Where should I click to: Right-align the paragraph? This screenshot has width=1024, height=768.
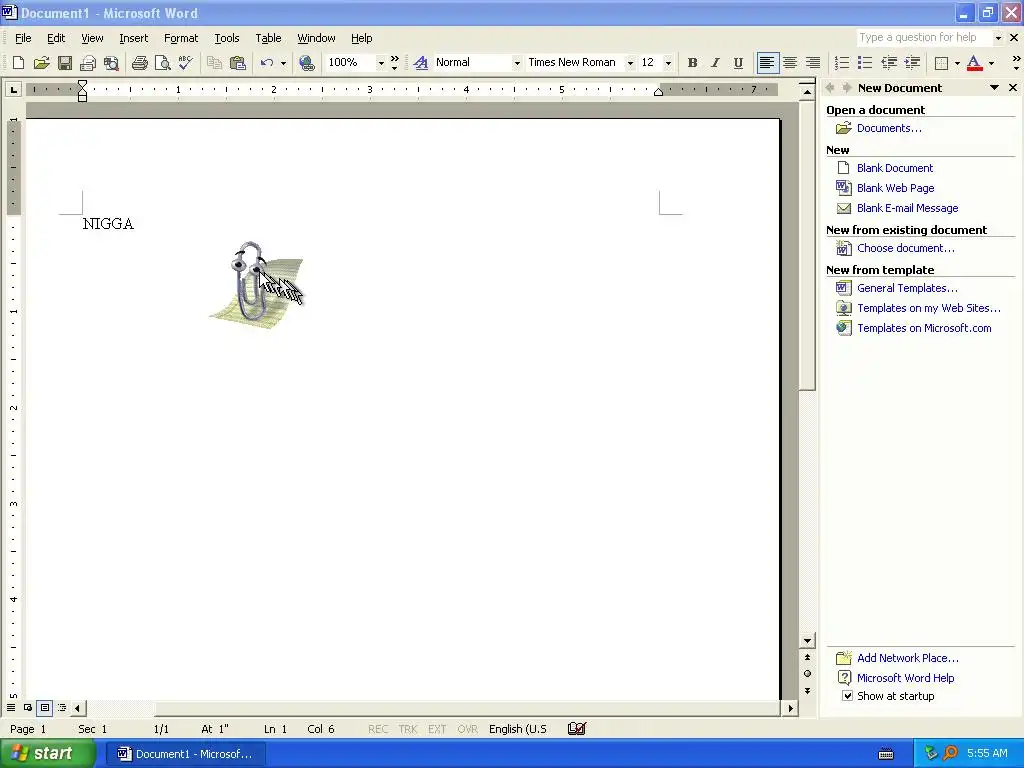click(x=813, y=63)
